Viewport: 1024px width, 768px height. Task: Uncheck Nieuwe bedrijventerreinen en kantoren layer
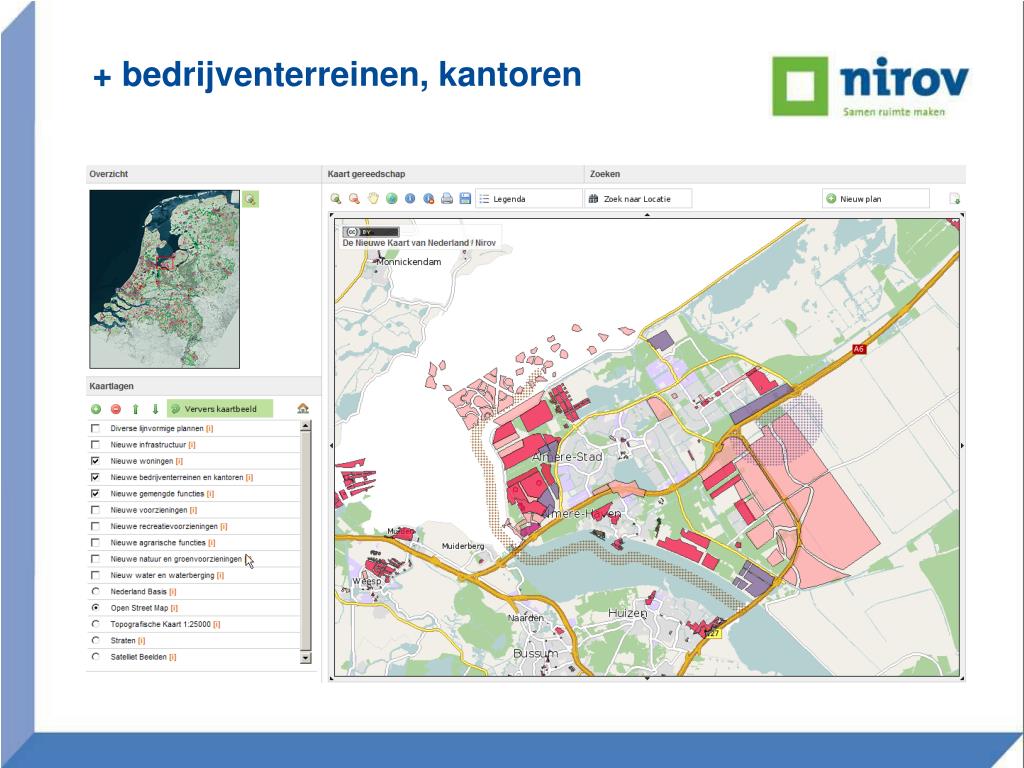tap(95, 477)
